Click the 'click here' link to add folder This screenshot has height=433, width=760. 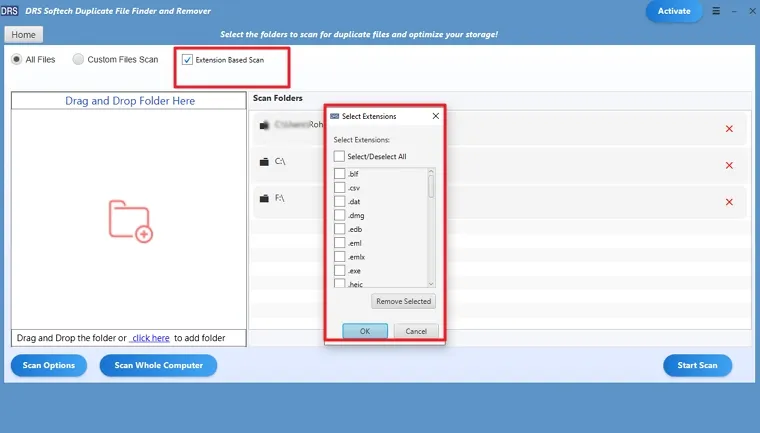(150, 338)
